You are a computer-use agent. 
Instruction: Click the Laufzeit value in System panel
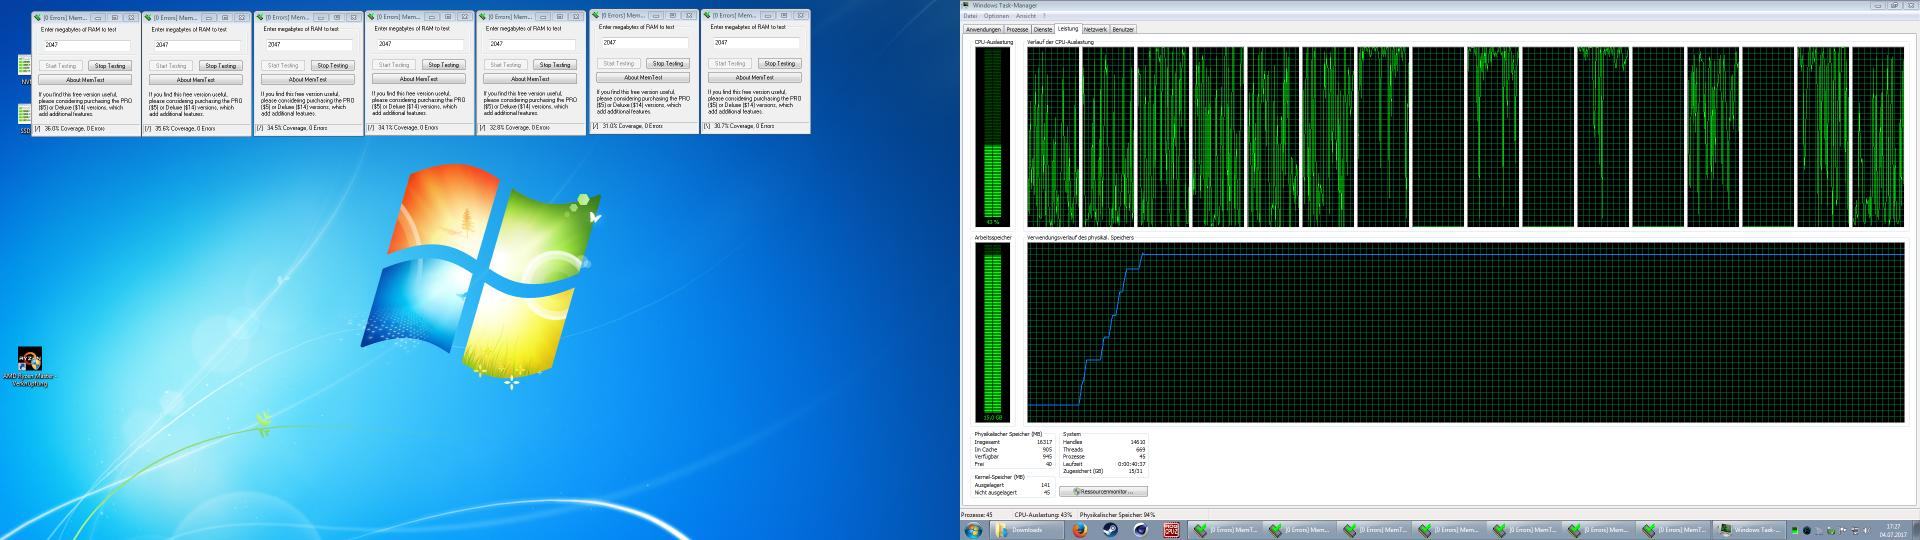click(x=1134, y=464)
